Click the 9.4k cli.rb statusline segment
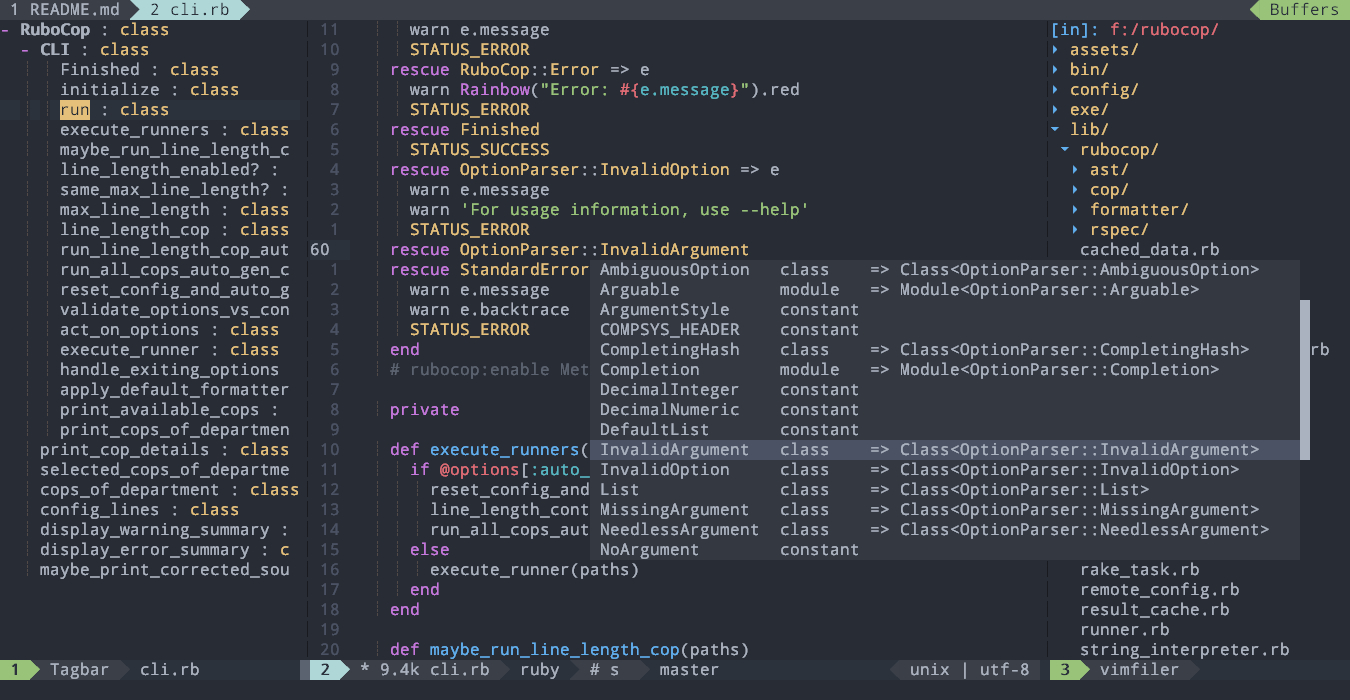Screen dimensions: 1350x700 tap(435, 670)
